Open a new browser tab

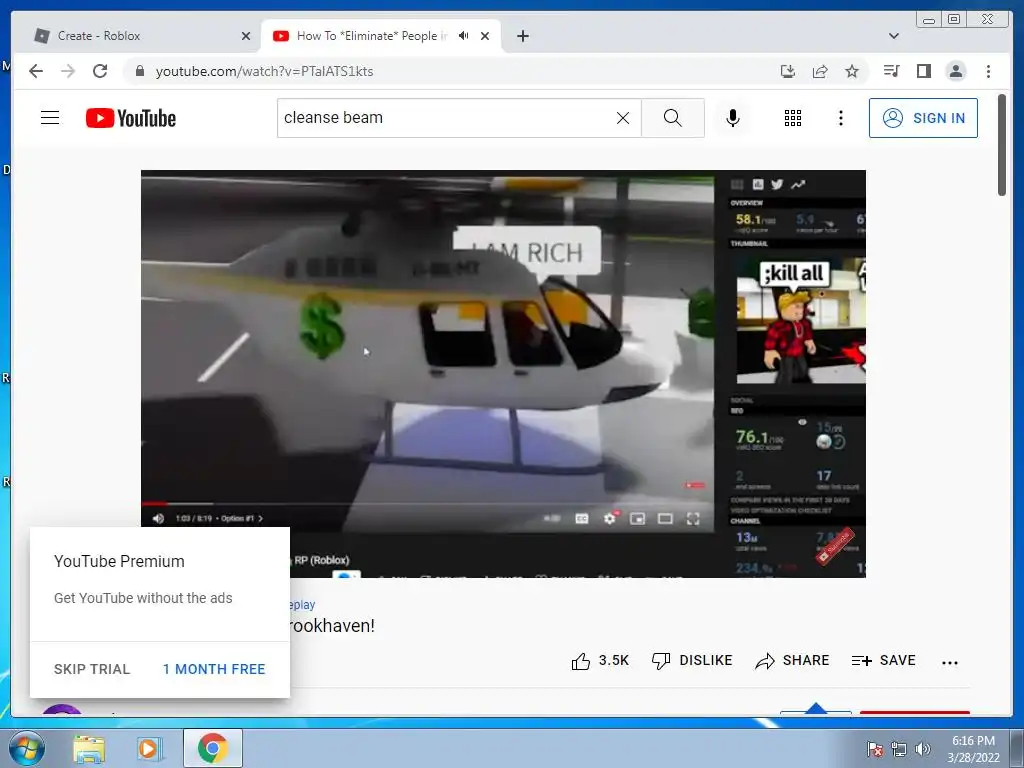522,36
